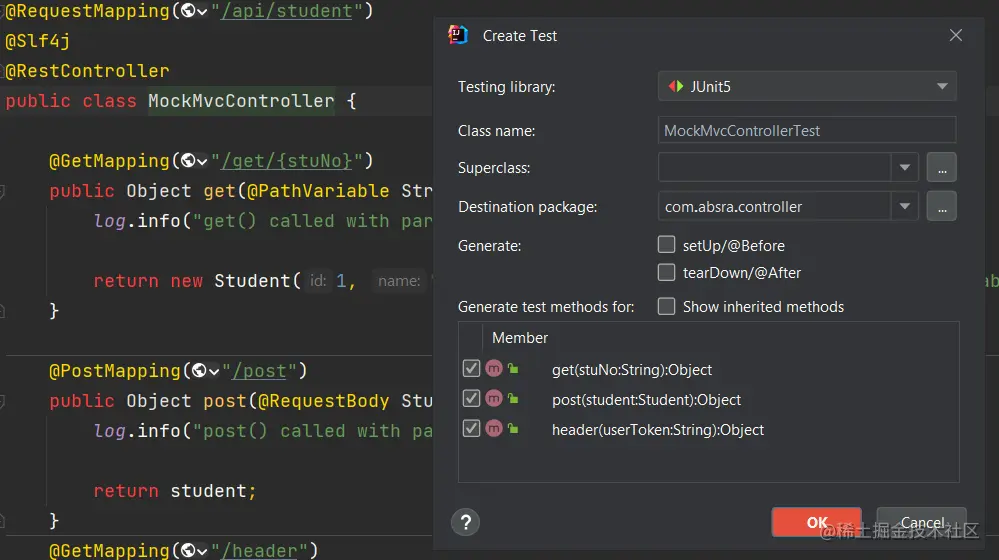999x560 pixels.
Task: Click @RestController annotation in editor
Action: point(87,71)
